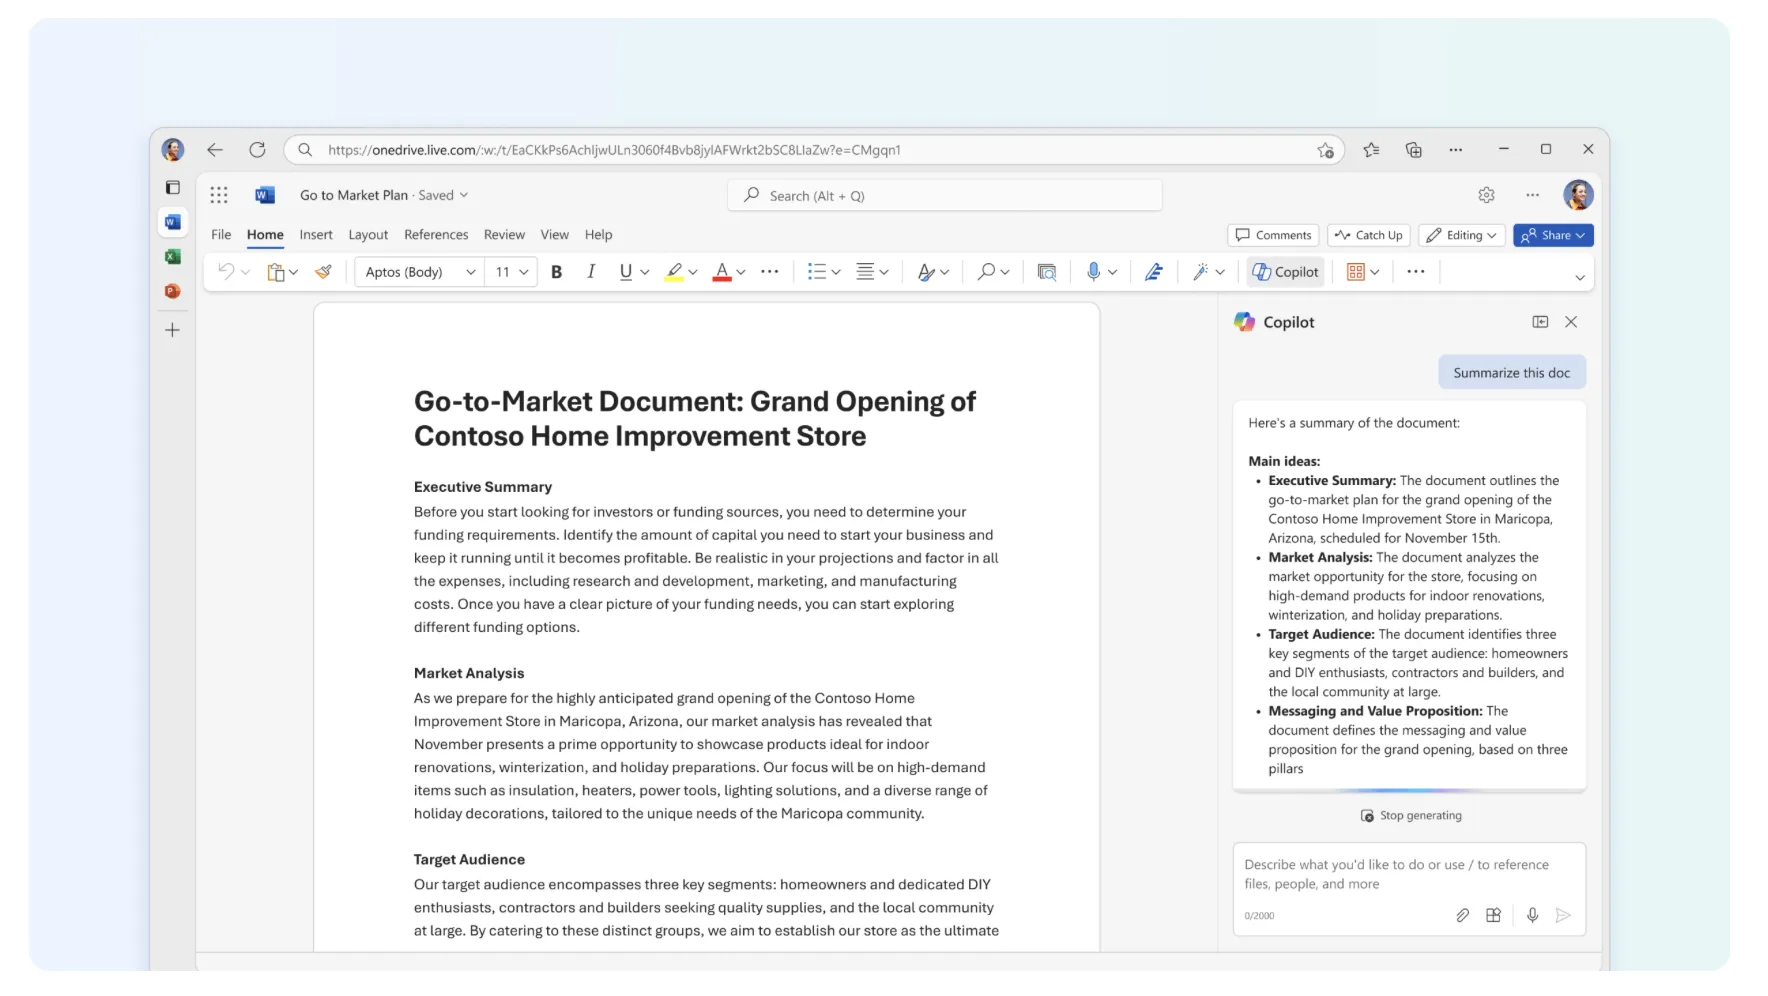Open more ribbon commands ellipsis

tap(1416, 272)
